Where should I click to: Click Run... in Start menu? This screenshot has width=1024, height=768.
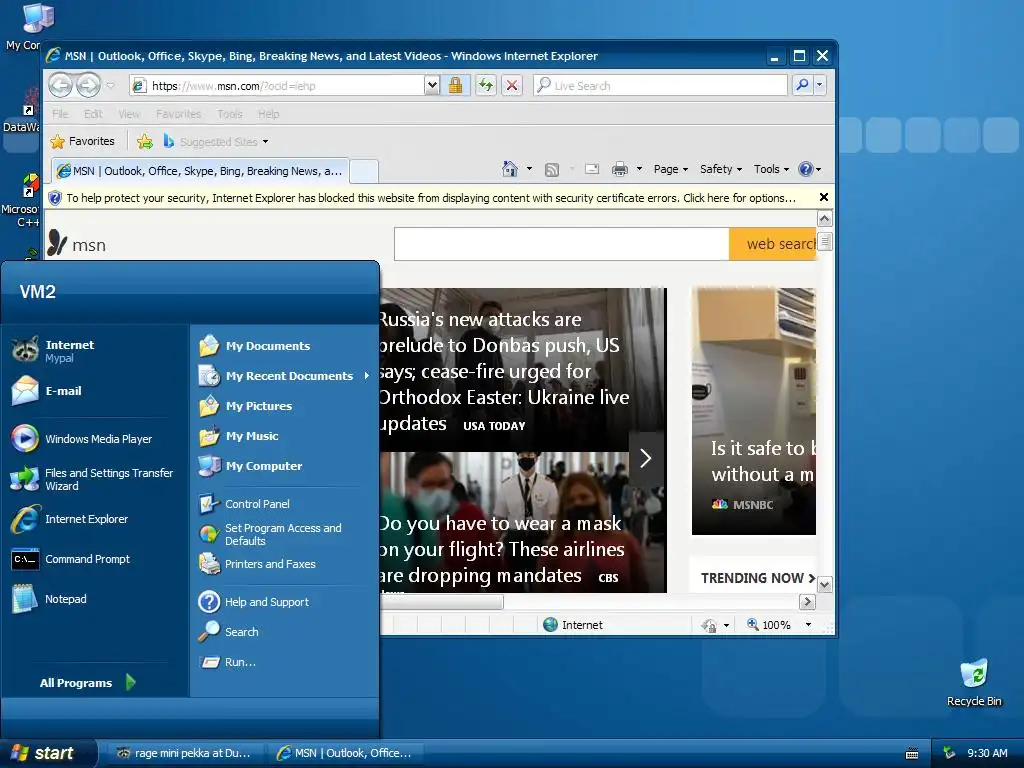[284, 662]
